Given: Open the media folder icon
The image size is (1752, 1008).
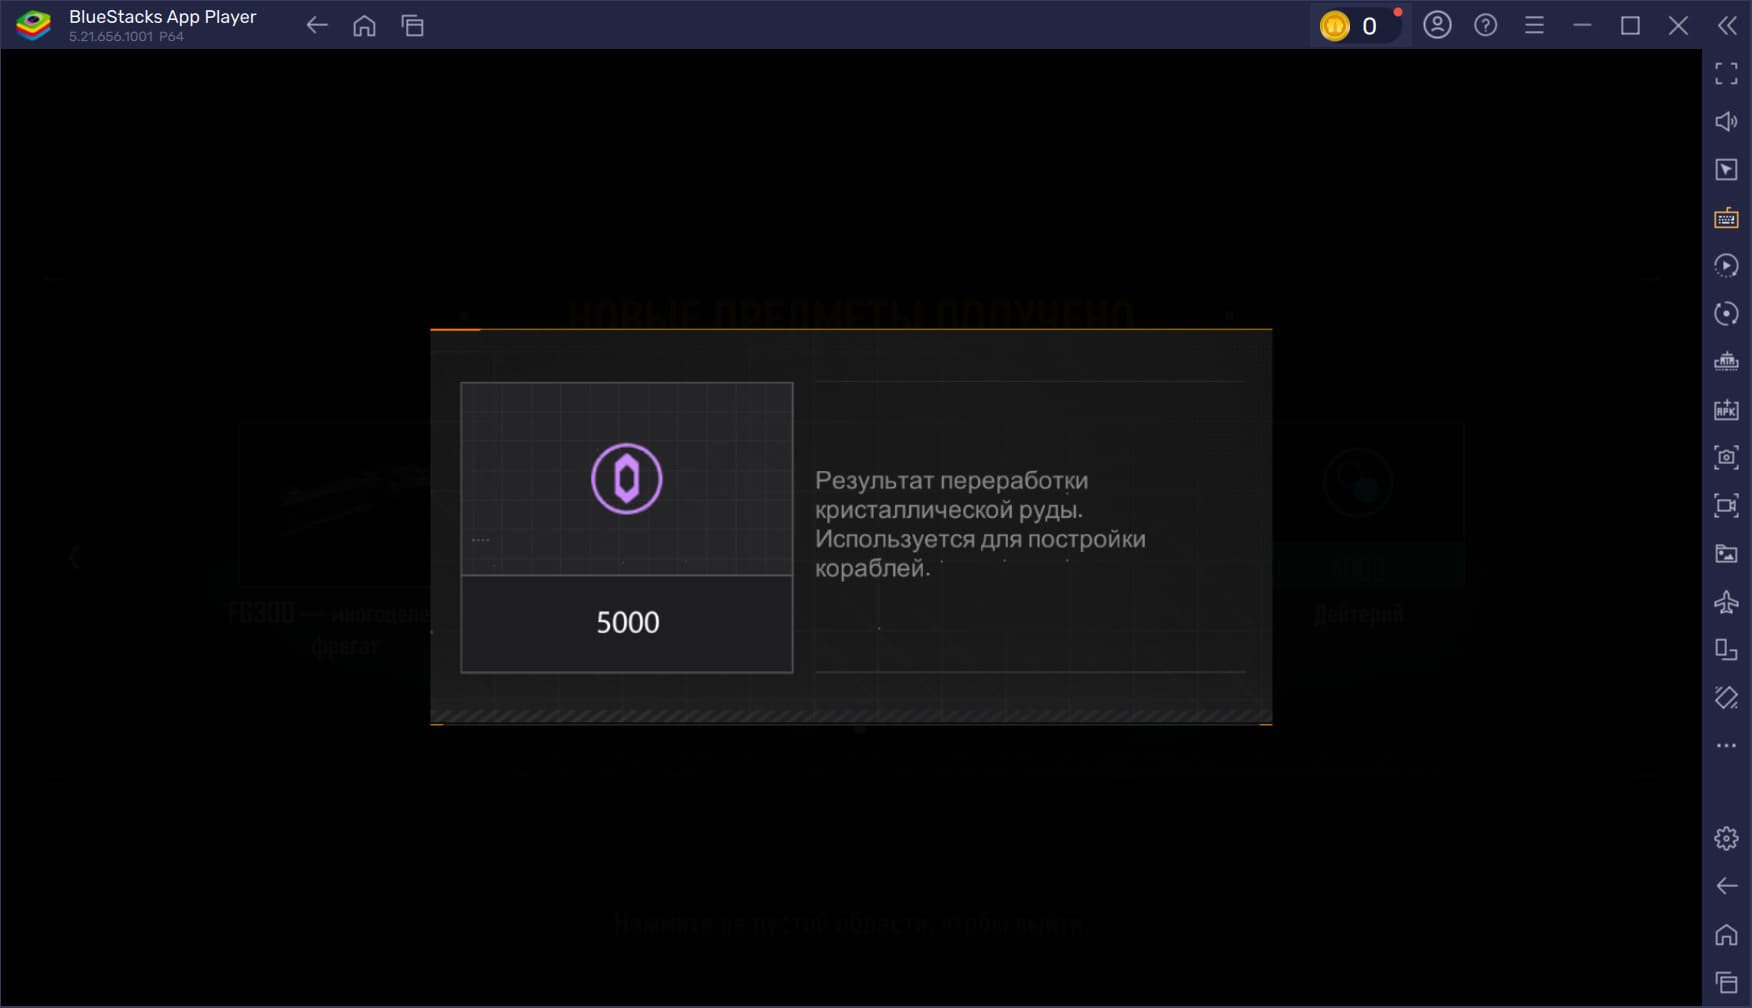Looking at the screenshot, I should [x=1726, y=553].
